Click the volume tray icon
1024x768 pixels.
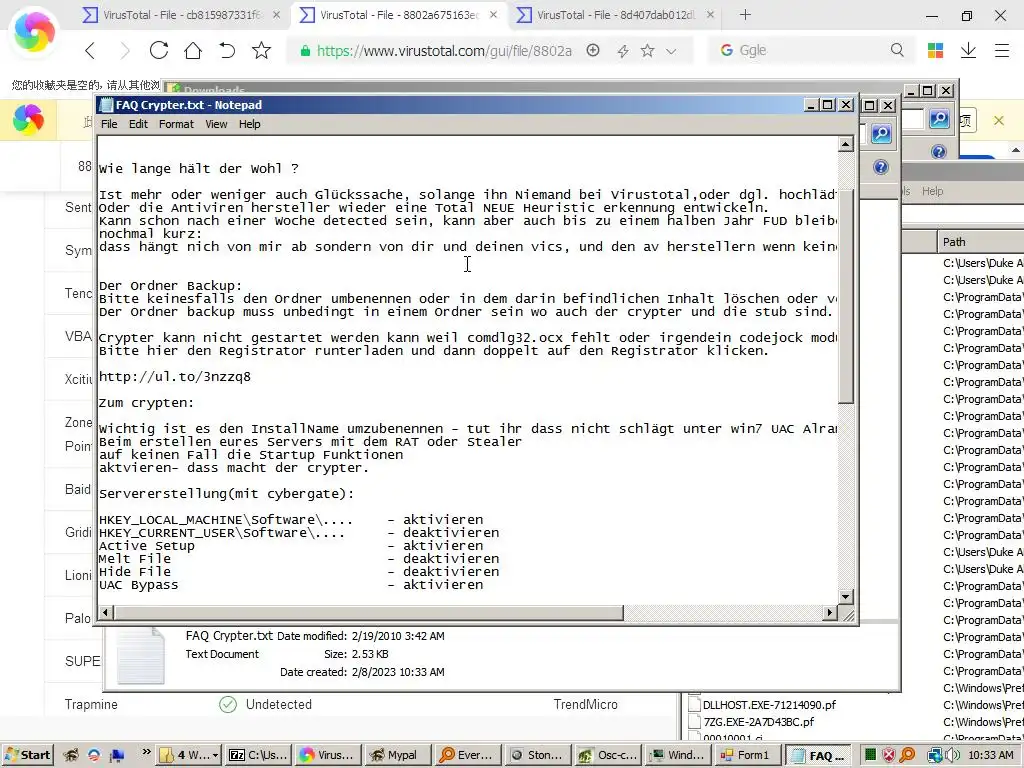(x=952, y=755)
